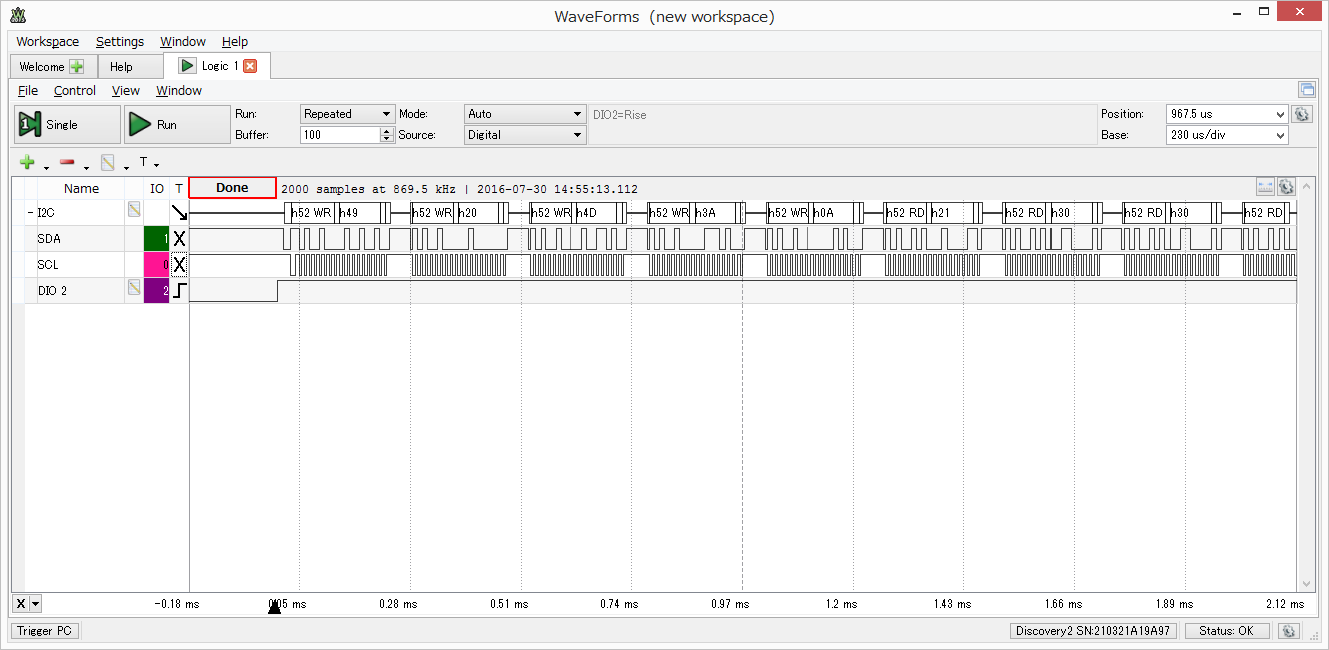
Task: Click the SDA trigger X condition
Action: tap(179, 239)
